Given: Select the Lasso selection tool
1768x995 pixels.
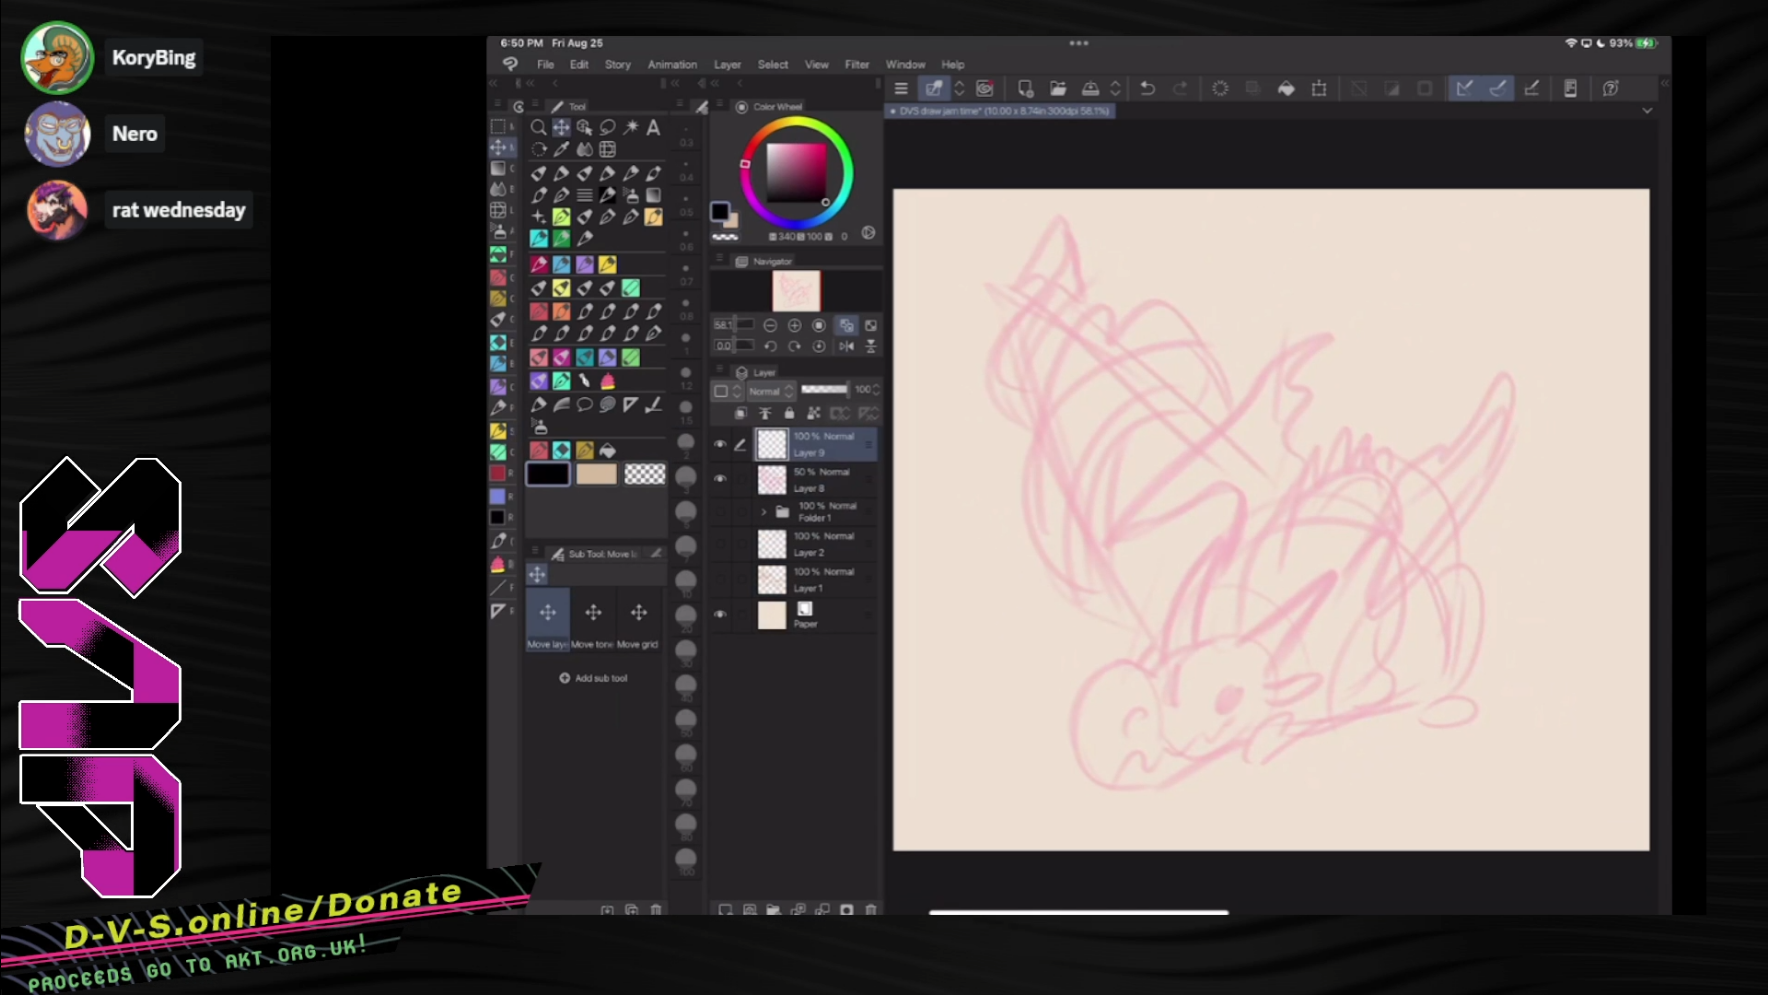Looking at the screenshot, I should tap(607, 127).
